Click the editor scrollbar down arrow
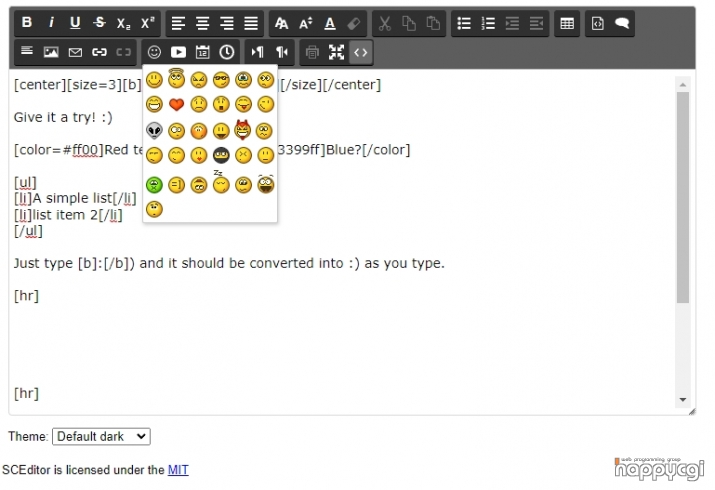Screen dimensions: 715x490 (x=683, y=400)
